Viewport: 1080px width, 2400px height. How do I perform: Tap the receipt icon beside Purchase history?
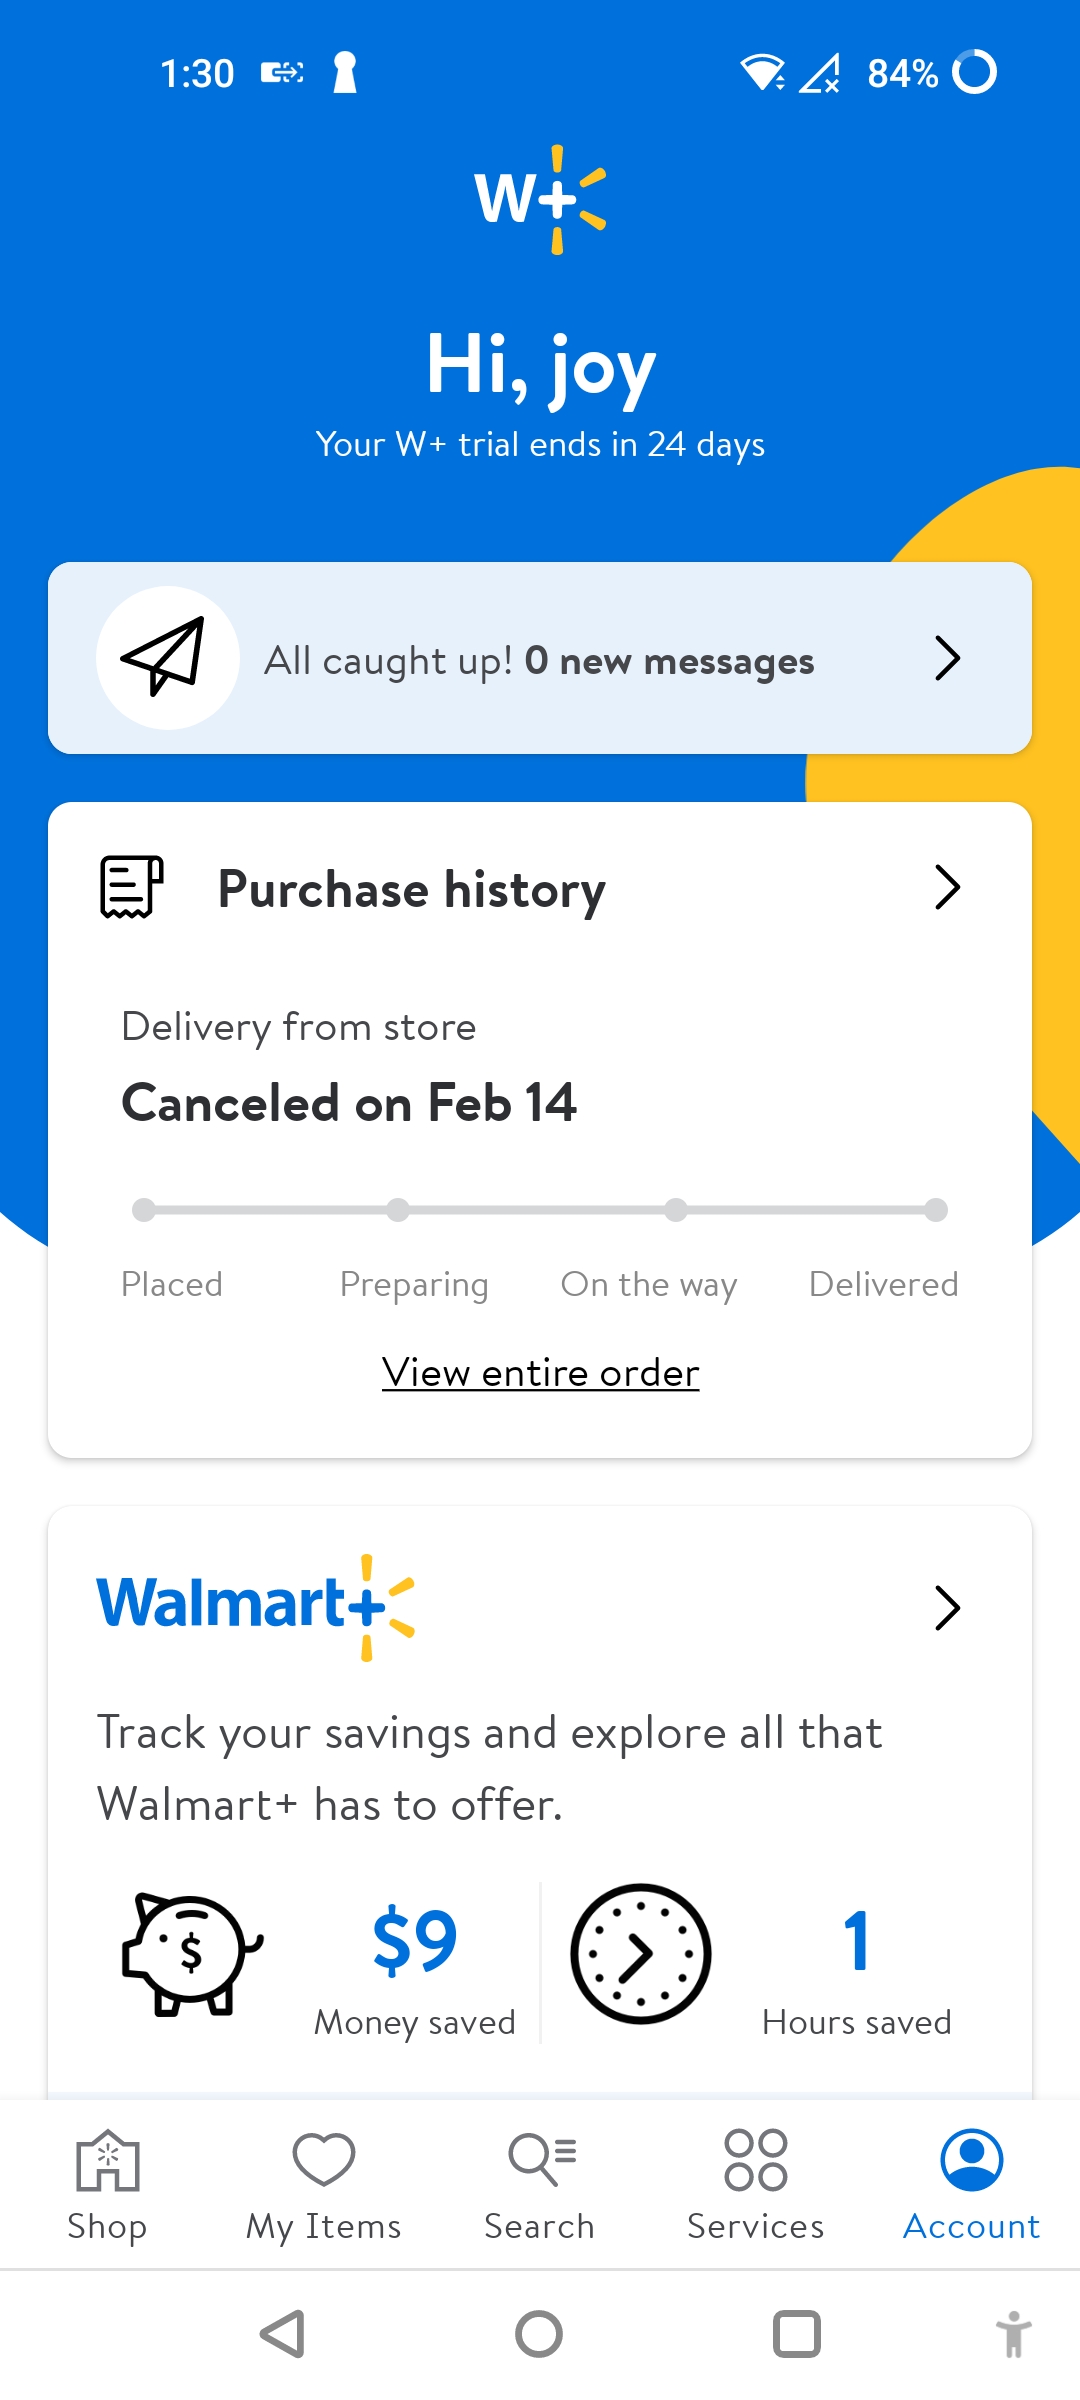point(131,887)
